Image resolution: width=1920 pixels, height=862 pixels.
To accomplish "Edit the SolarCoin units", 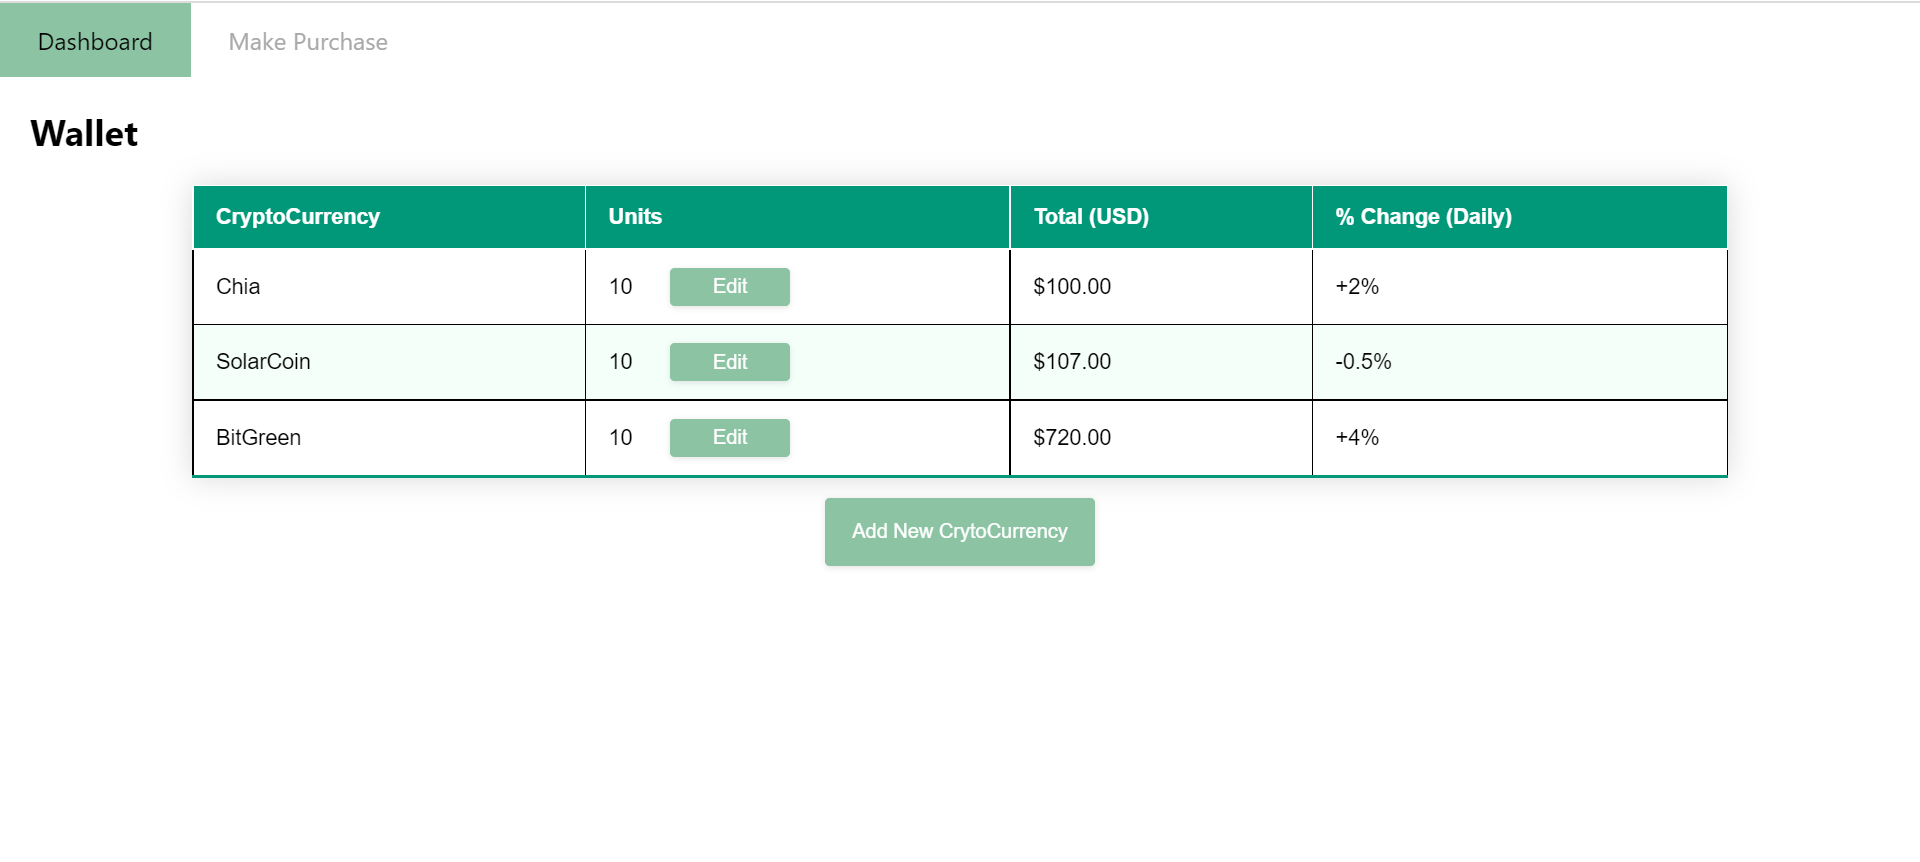I will [x=729, y=362].
